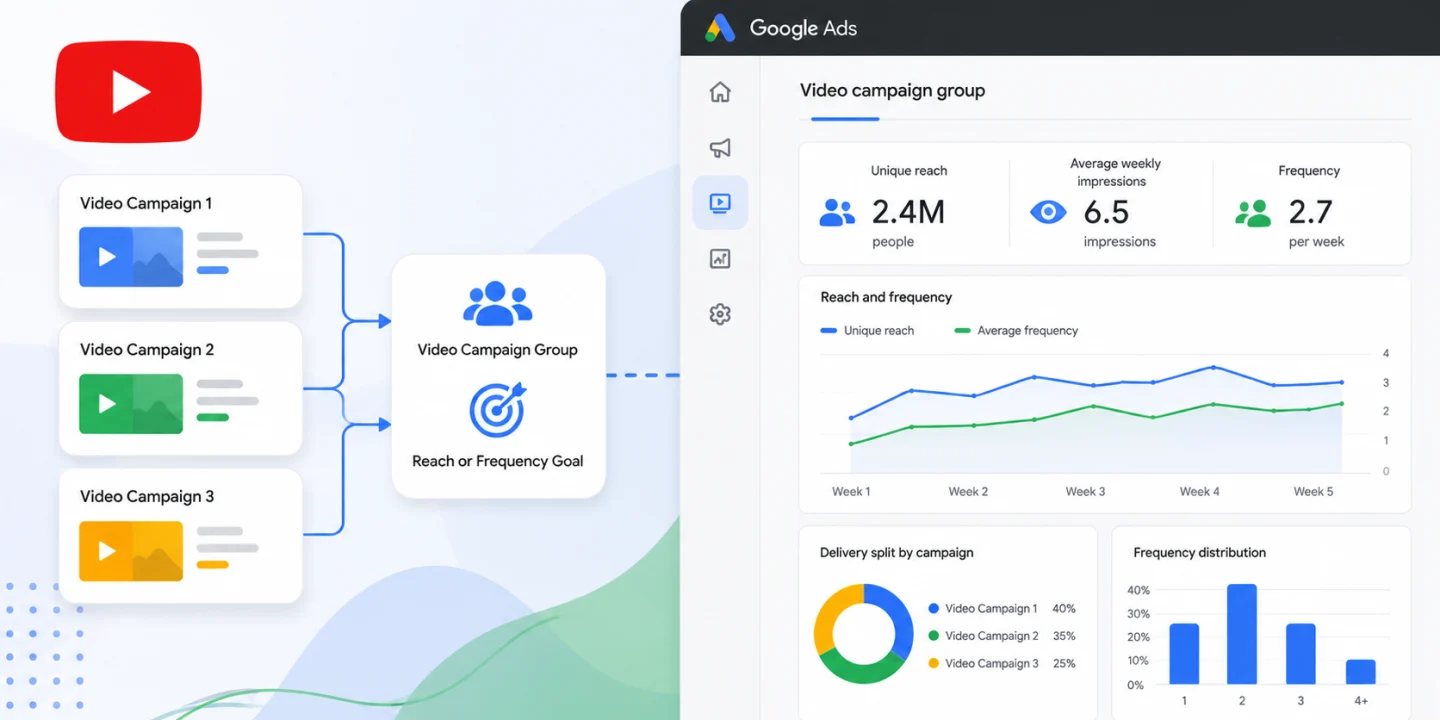Image resolution: width=1440 pixels, height=720 pixels.
Task: Click the Google Ads title text
Action: (803, 28)
